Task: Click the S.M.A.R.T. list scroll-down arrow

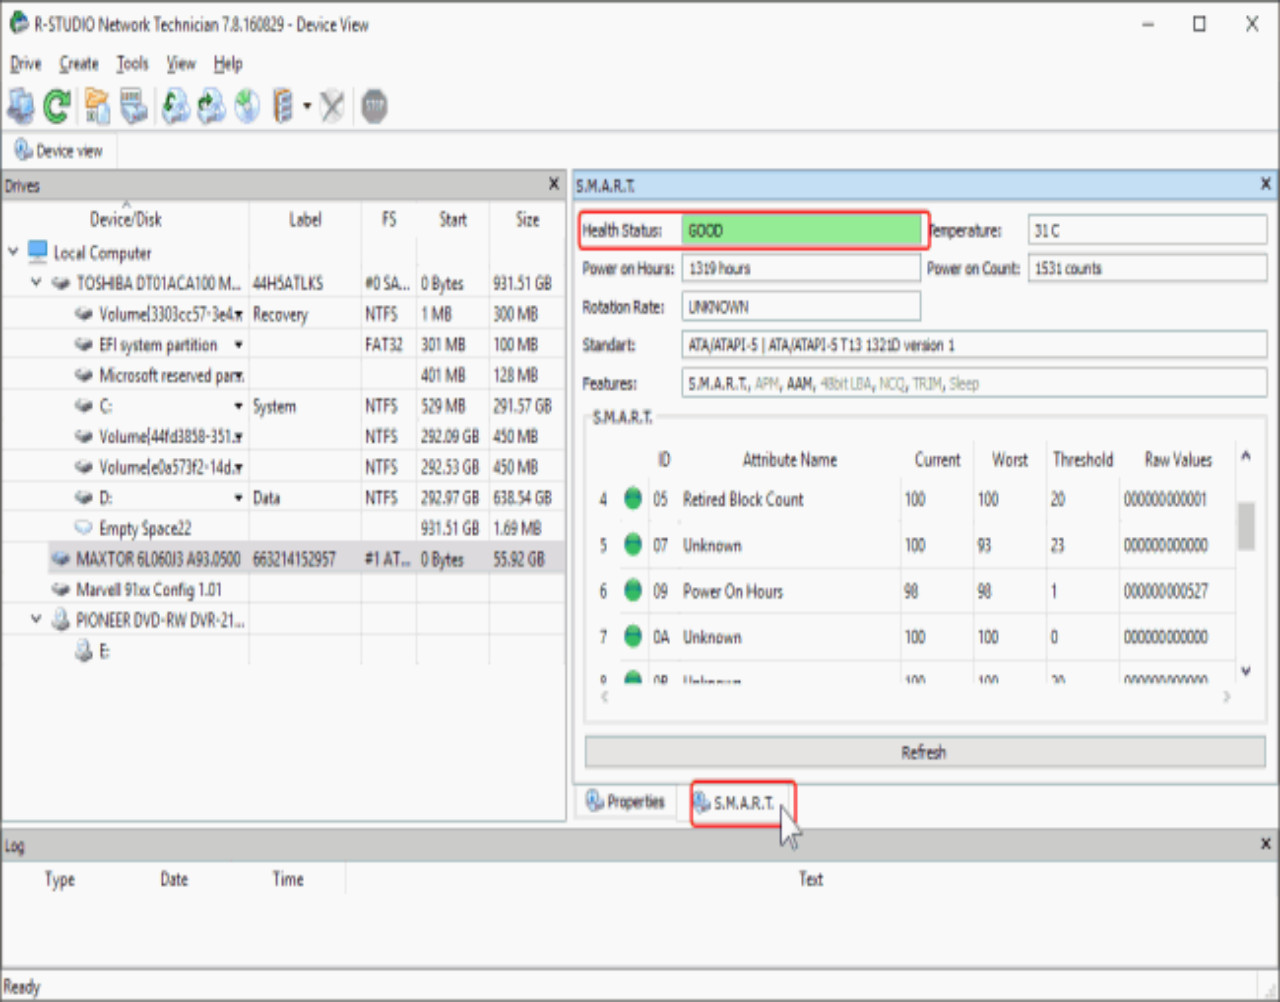Action: [x=1246, y=671]
